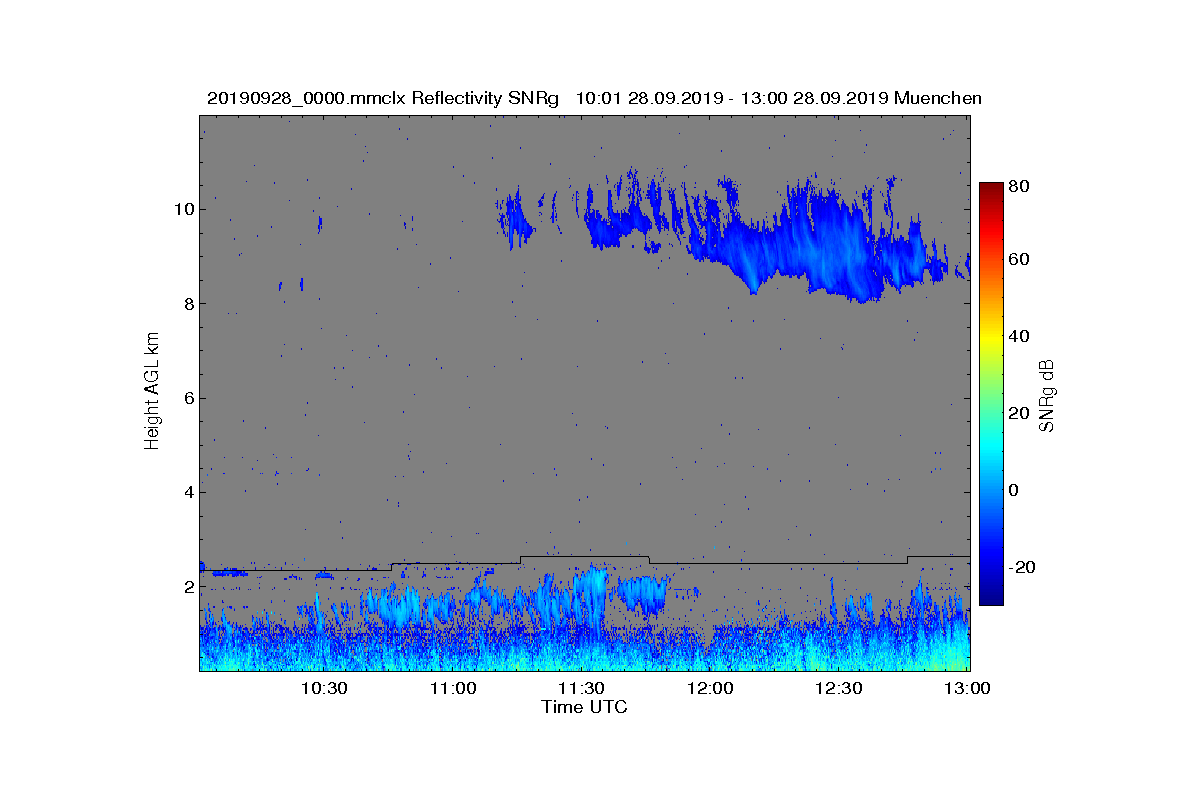Viewport: 1200px width, 800px height.
Task: Click the 11:00 time tick label
Action: tap(453, 688)
